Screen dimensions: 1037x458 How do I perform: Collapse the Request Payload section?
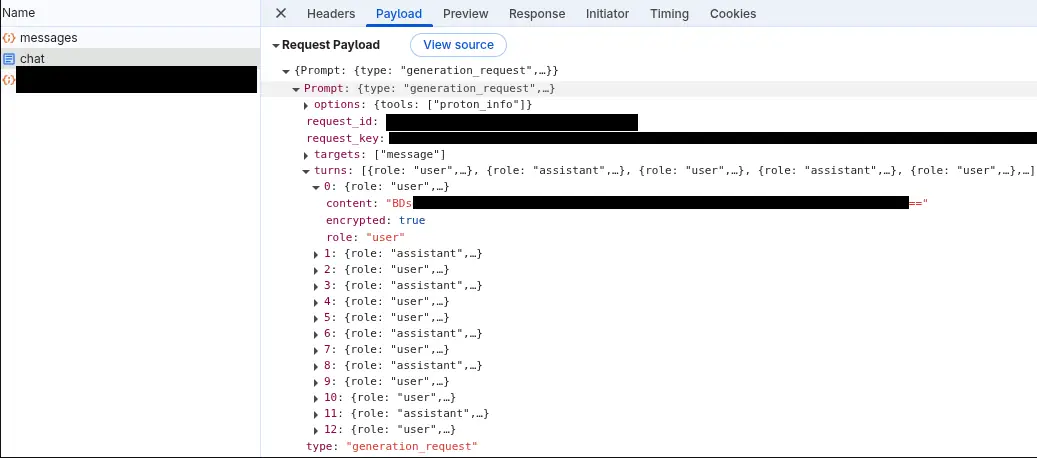[276, 46]
